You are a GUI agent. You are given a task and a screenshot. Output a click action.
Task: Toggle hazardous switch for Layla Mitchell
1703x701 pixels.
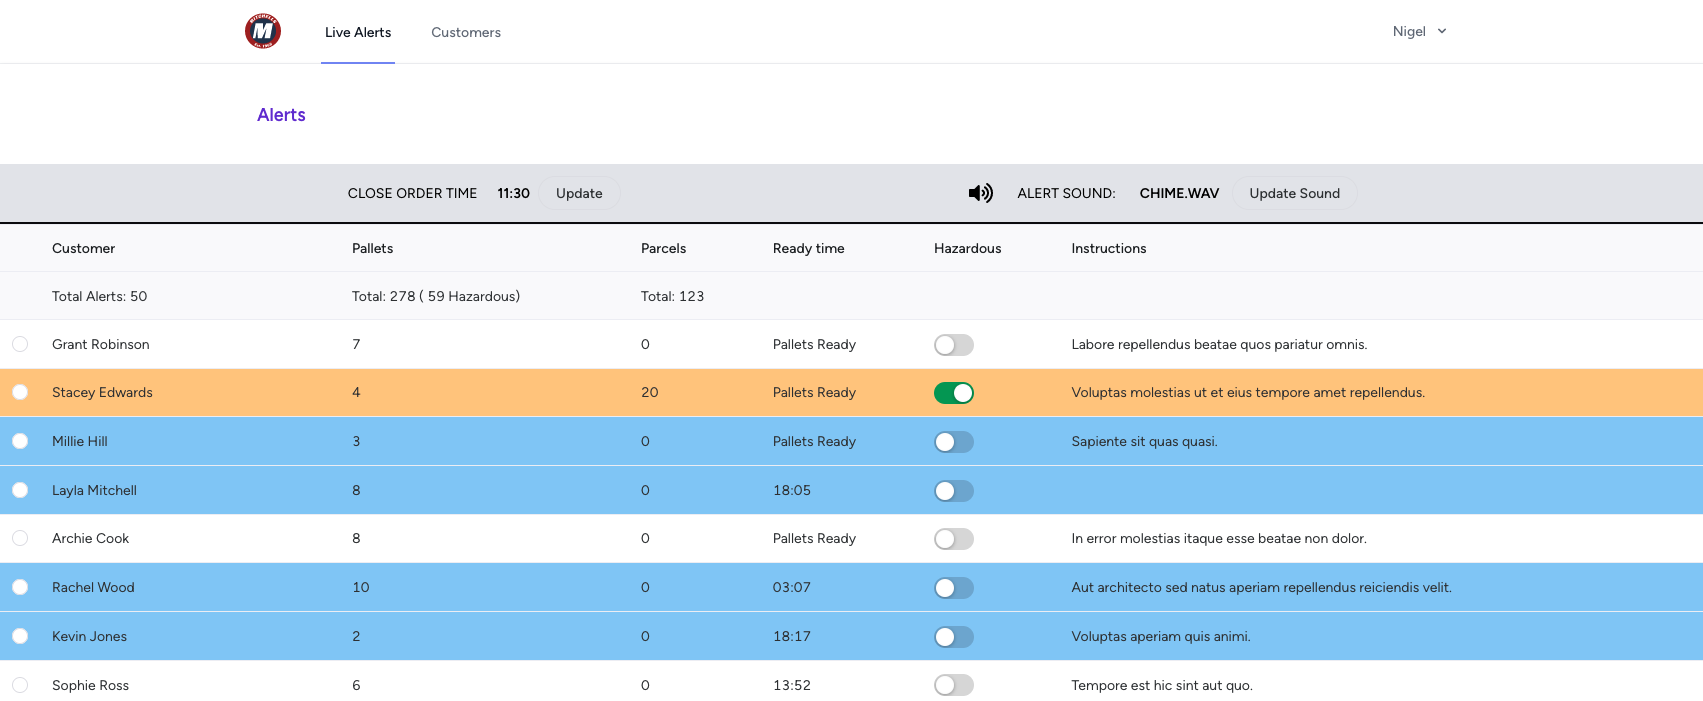pos(953,491)
